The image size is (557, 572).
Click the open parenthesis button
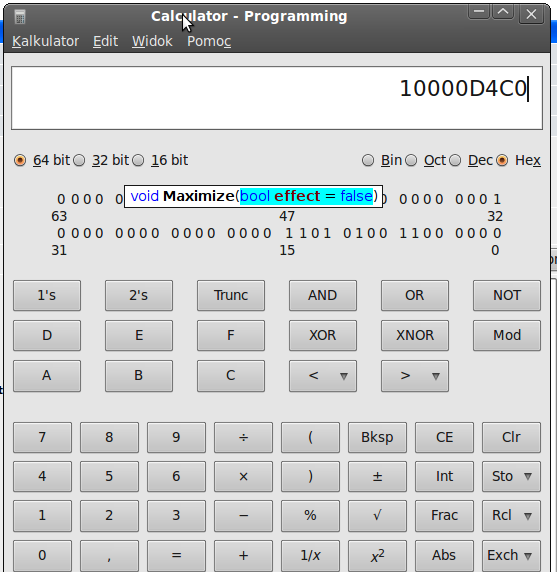310,437
